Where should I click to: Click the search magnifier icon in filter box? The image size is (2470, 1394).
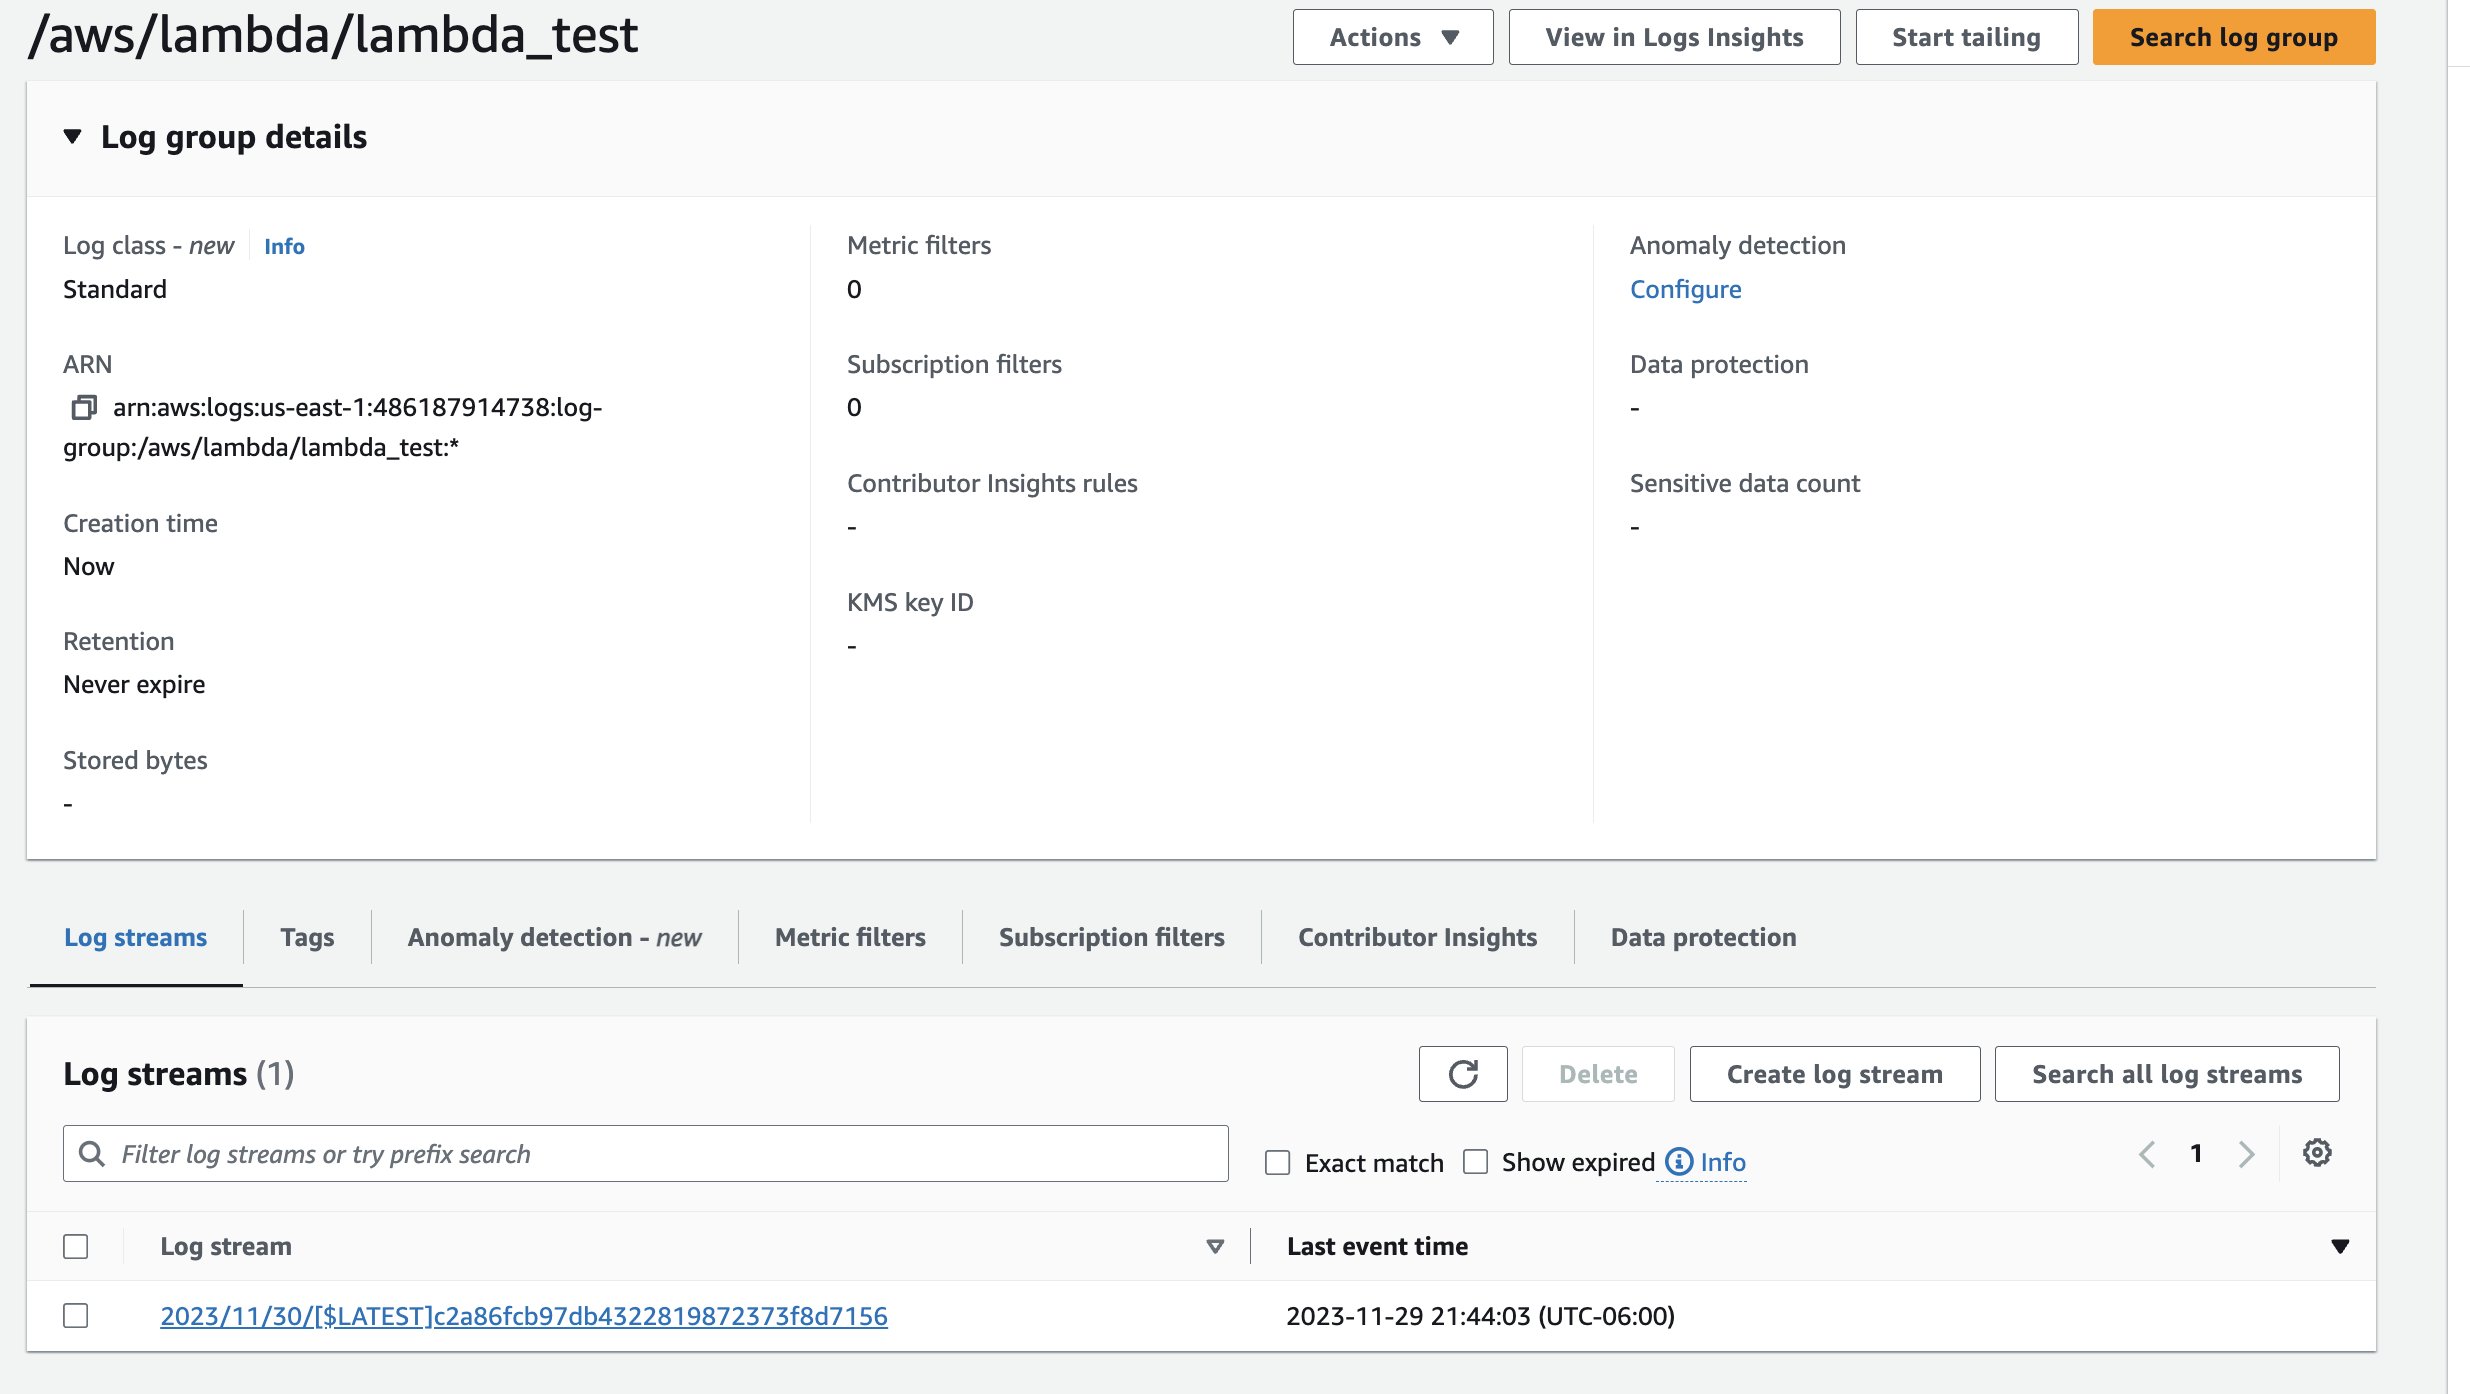click(92, 1154)
